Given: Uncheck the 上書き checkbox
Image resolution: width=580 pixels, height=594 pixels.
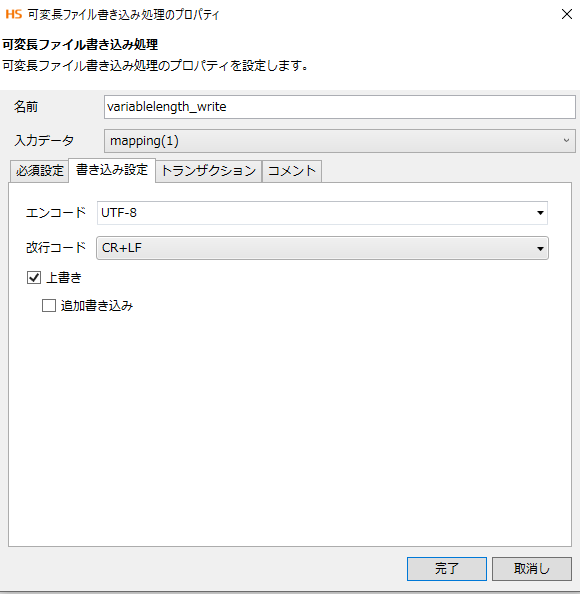Looking at the screenshot, I should point(34,278).
